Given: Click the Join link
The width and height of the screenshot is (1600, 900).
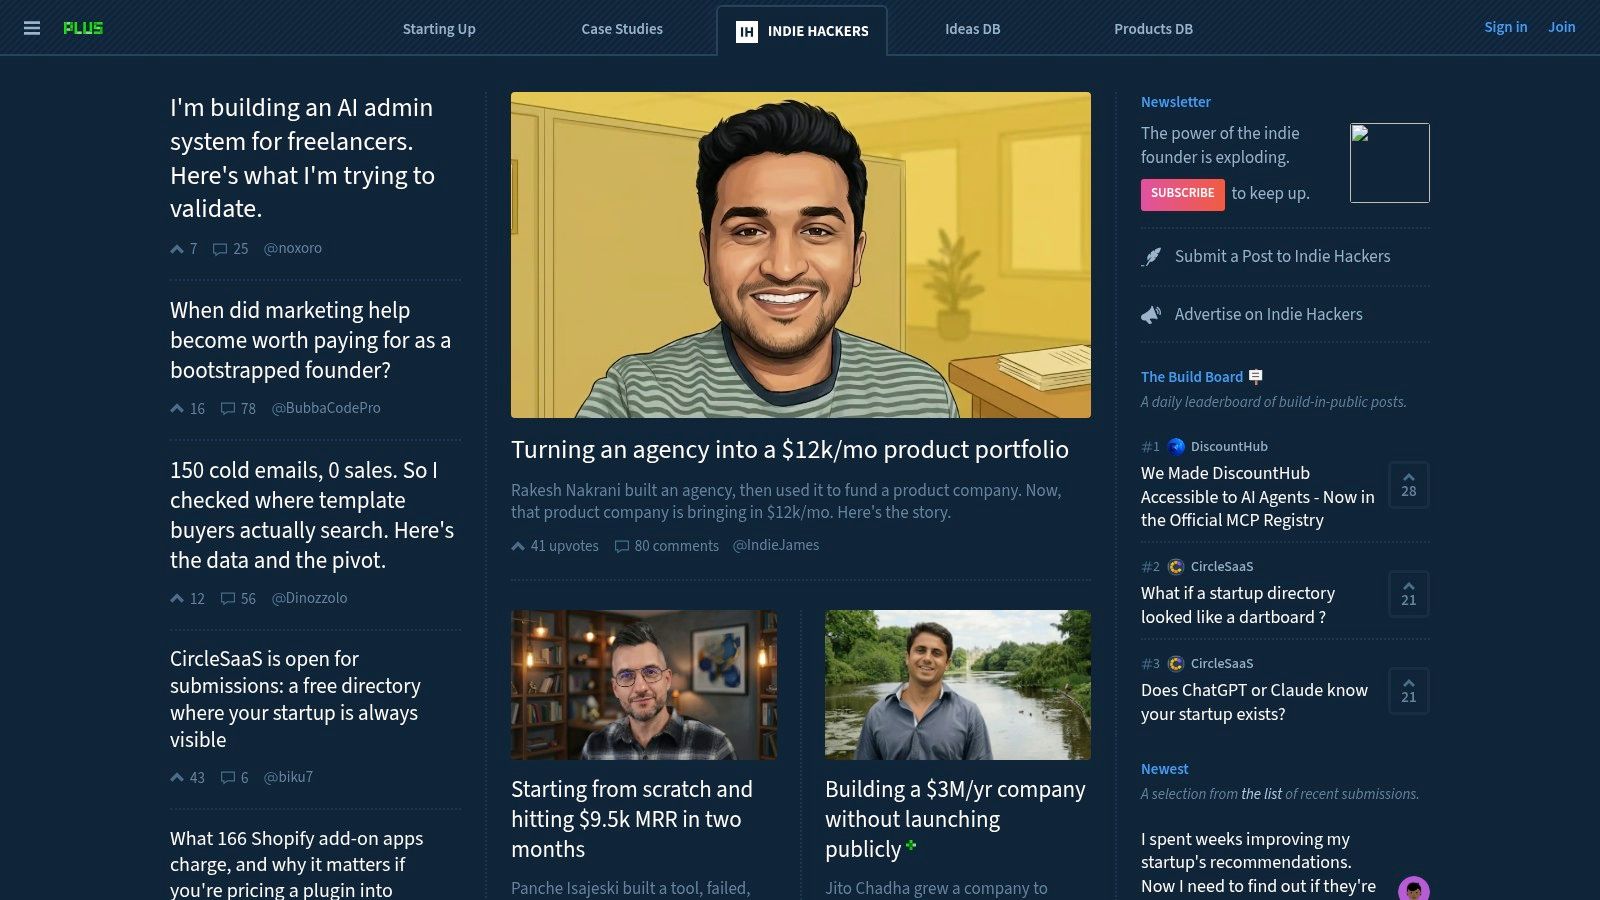Looking at the screenshot, I should click(1562, 27).
